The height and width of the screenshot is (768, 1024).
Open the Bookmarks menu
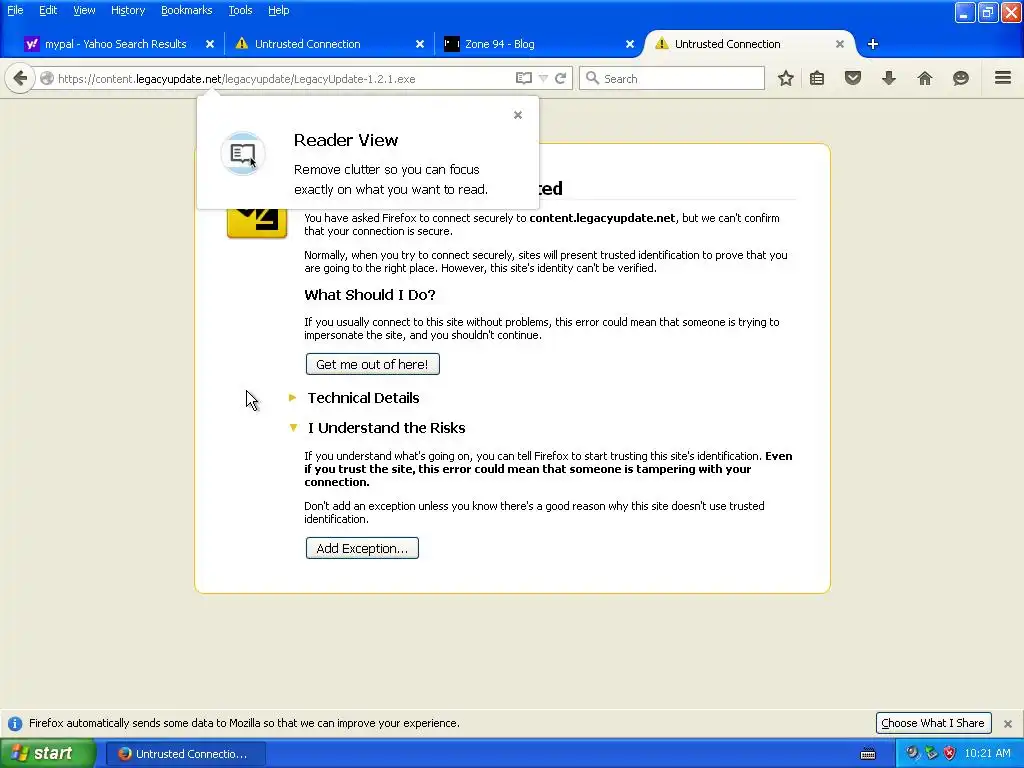187,10
